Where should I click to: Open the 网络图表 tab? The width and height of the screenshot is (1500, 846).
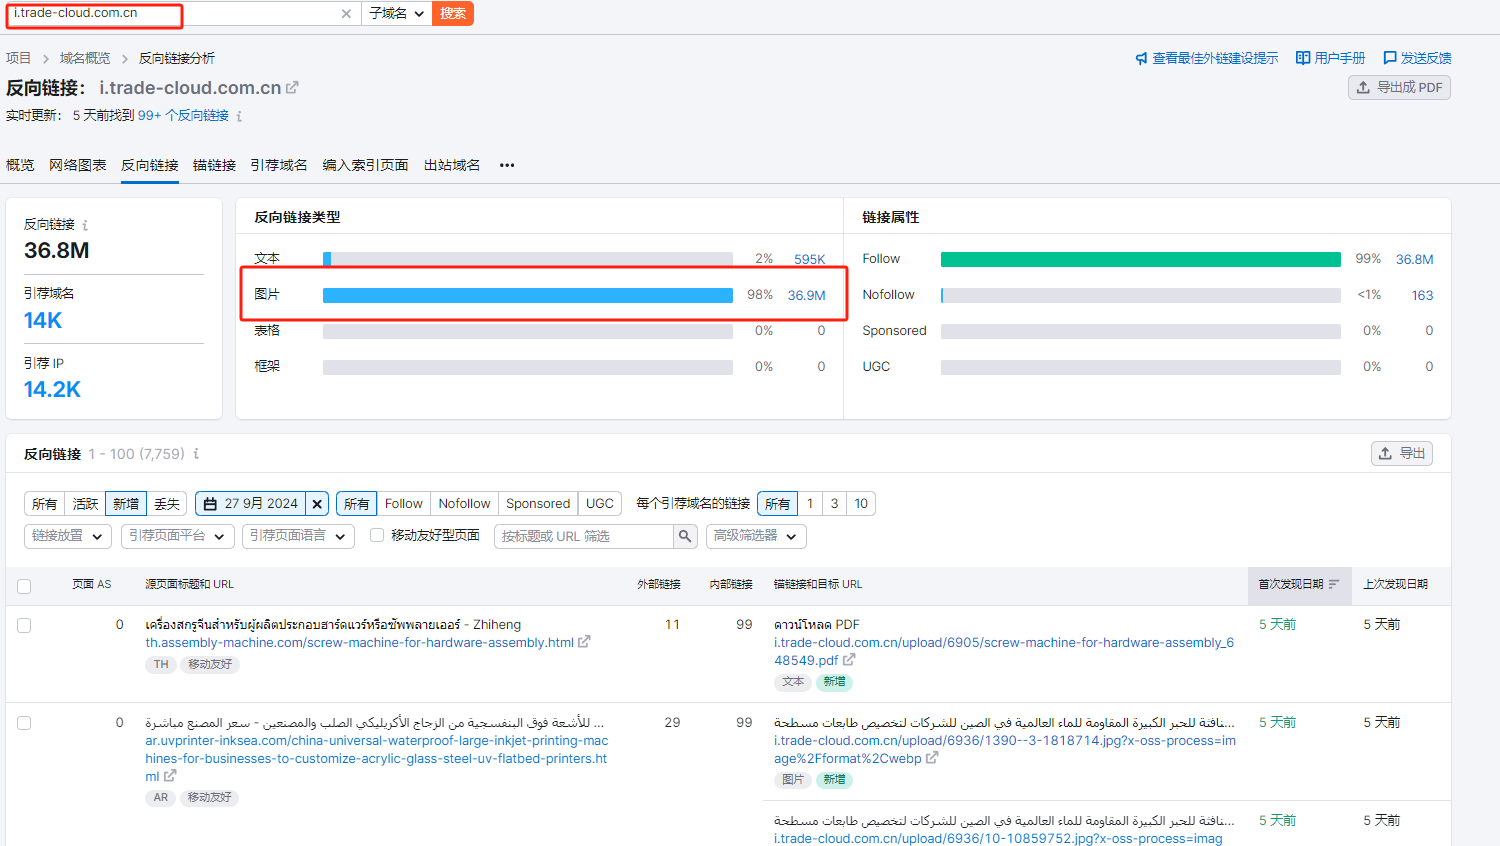(x=77, y=165)
